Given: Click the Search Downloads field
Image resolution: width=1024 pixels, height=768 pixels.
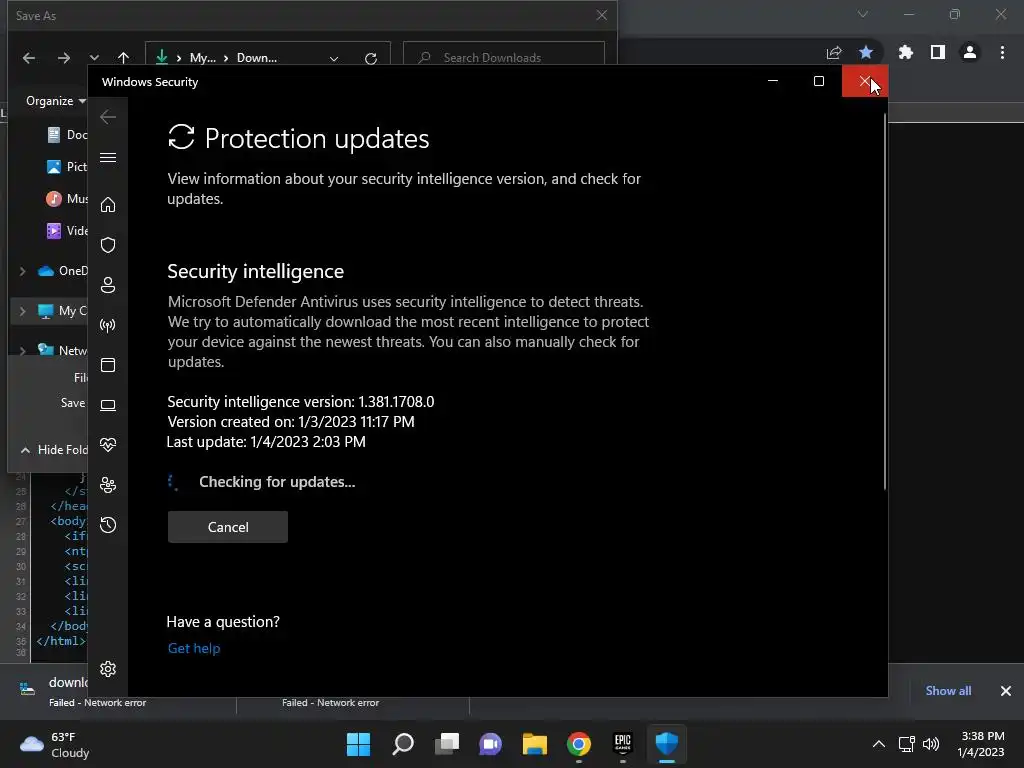Looking at the screenshot, I should 504,58.
